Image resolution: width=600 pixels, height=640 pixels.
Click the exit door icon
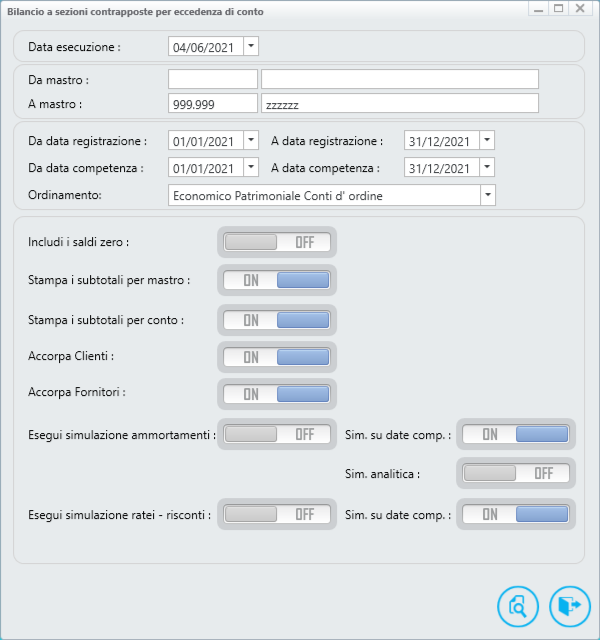(x=570, y=606)
